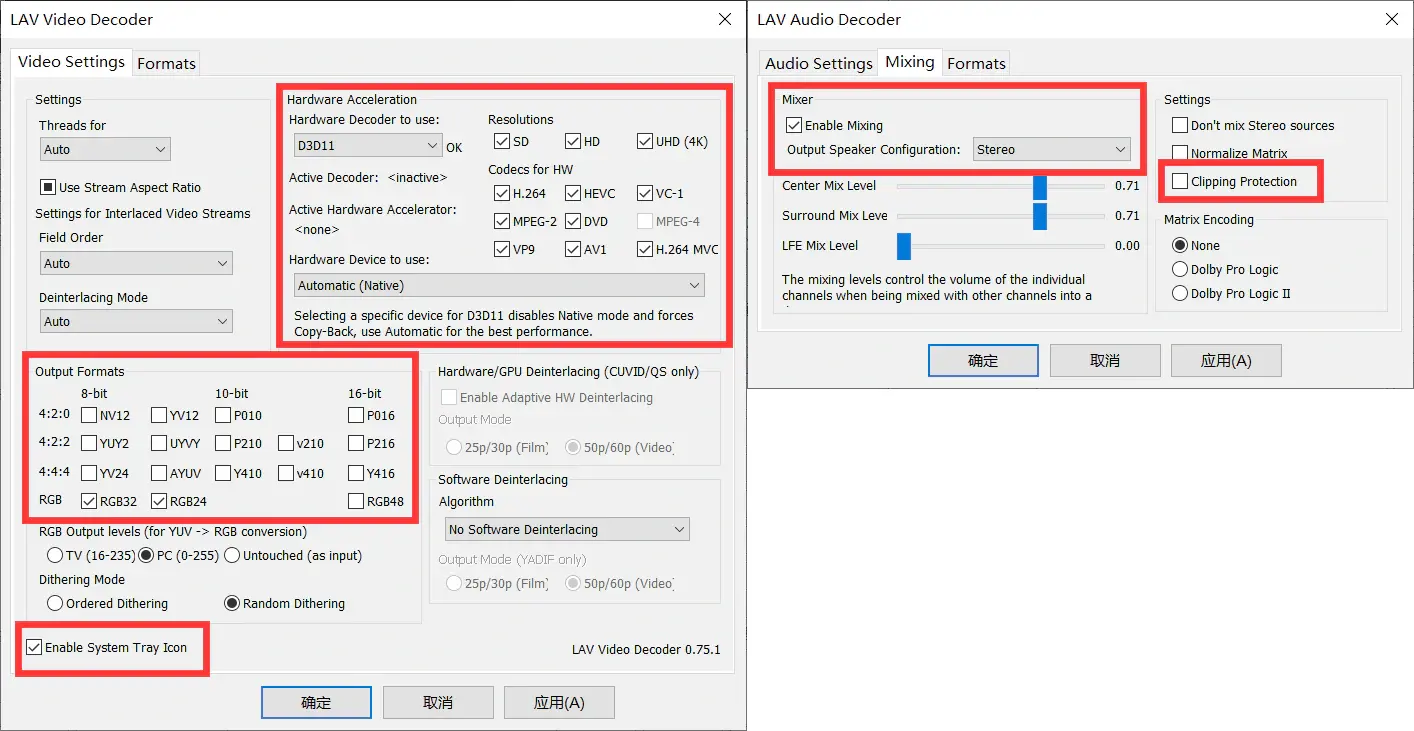Toggle Use Stream Aspect Ratio checkbox
This screenshot has width=1414, height=731.
47,187
